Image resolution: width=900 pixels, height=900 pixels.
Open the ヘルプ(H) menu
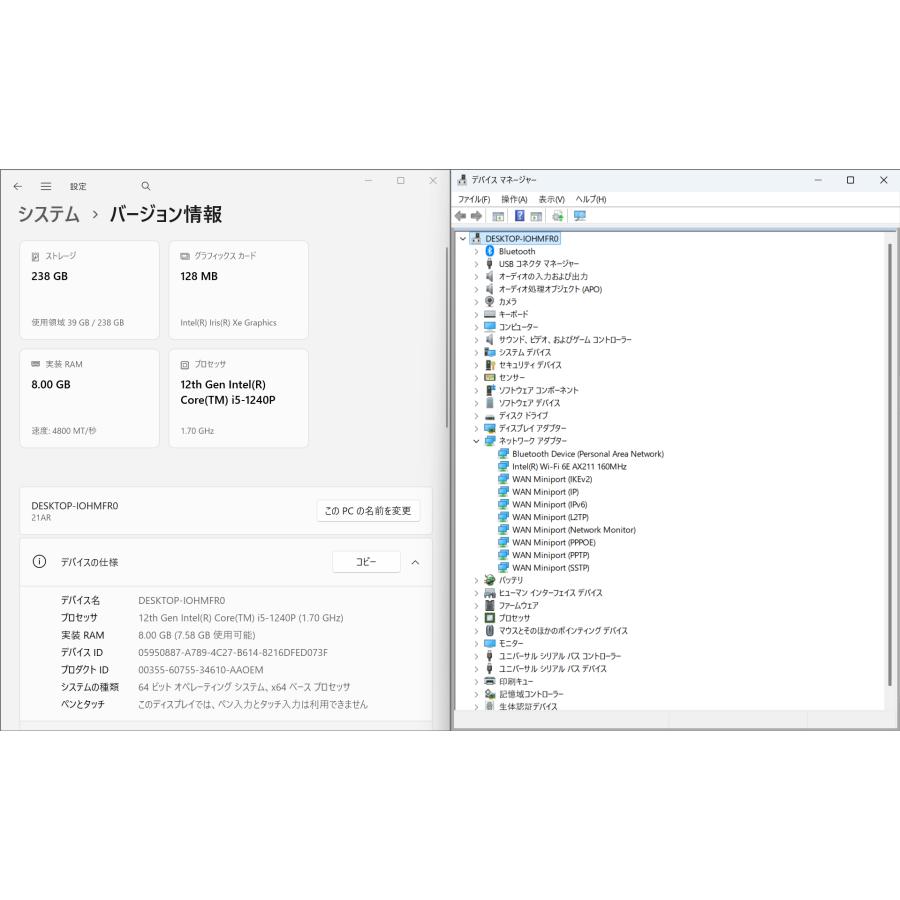[x=591, y=199]
